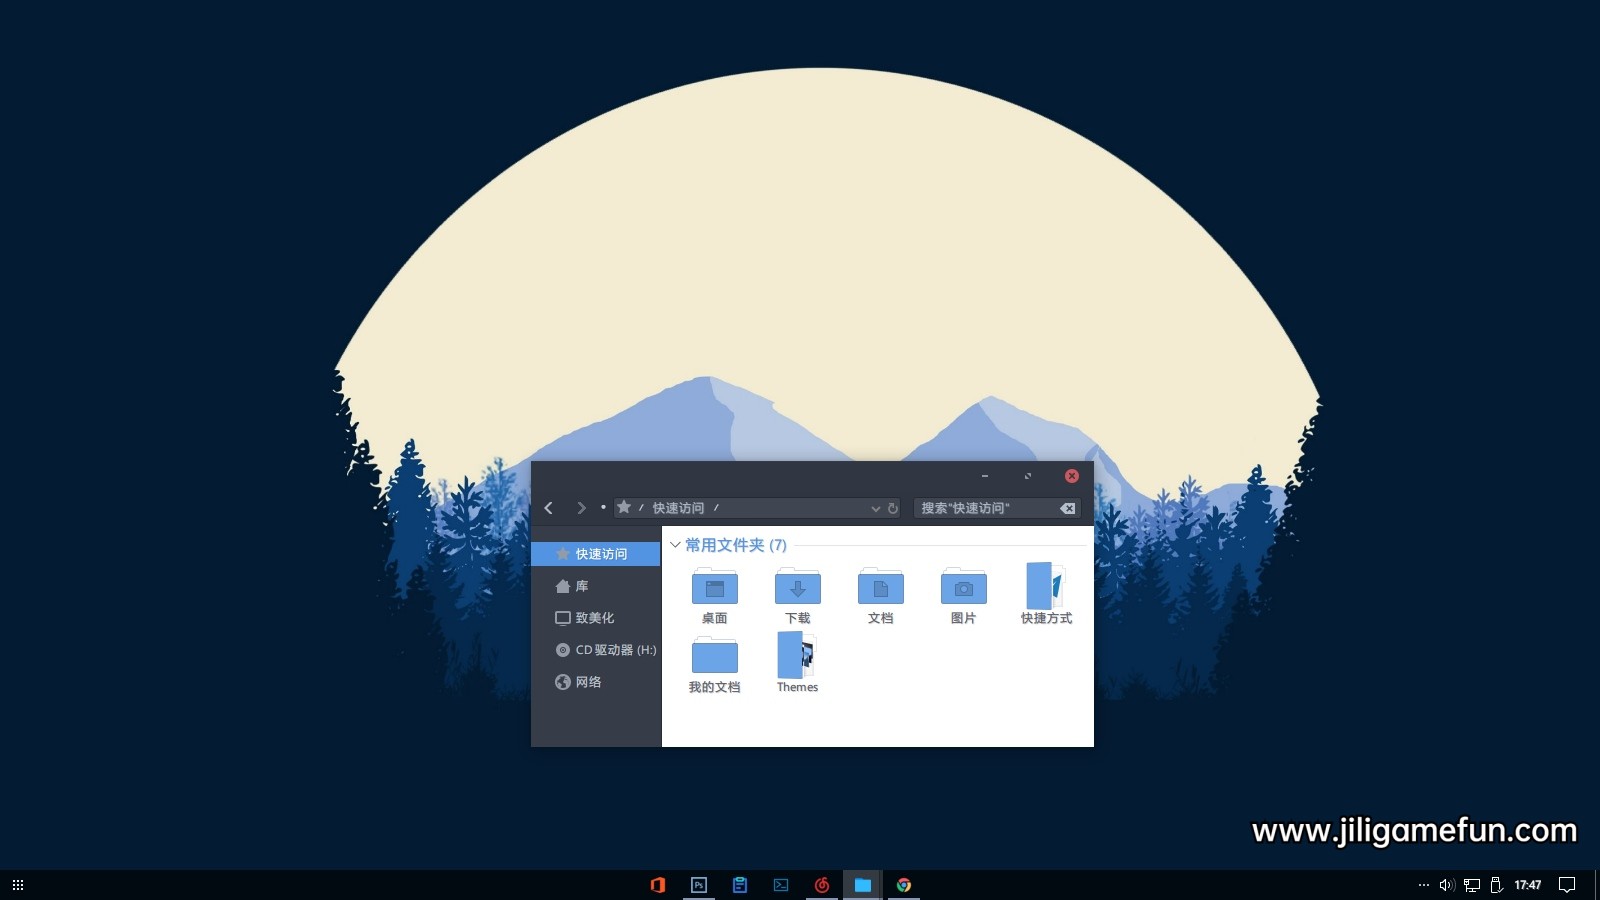Open the clipboard app in taskbar
This screenshot has width=1600, height=900.
[740, 885]
